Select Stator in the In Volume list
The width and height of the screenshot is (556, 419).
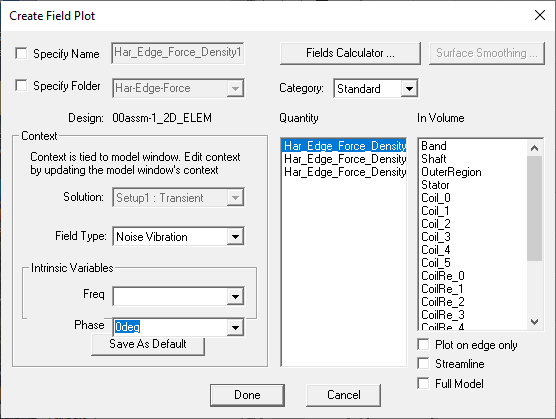click(x=435, y=185)
